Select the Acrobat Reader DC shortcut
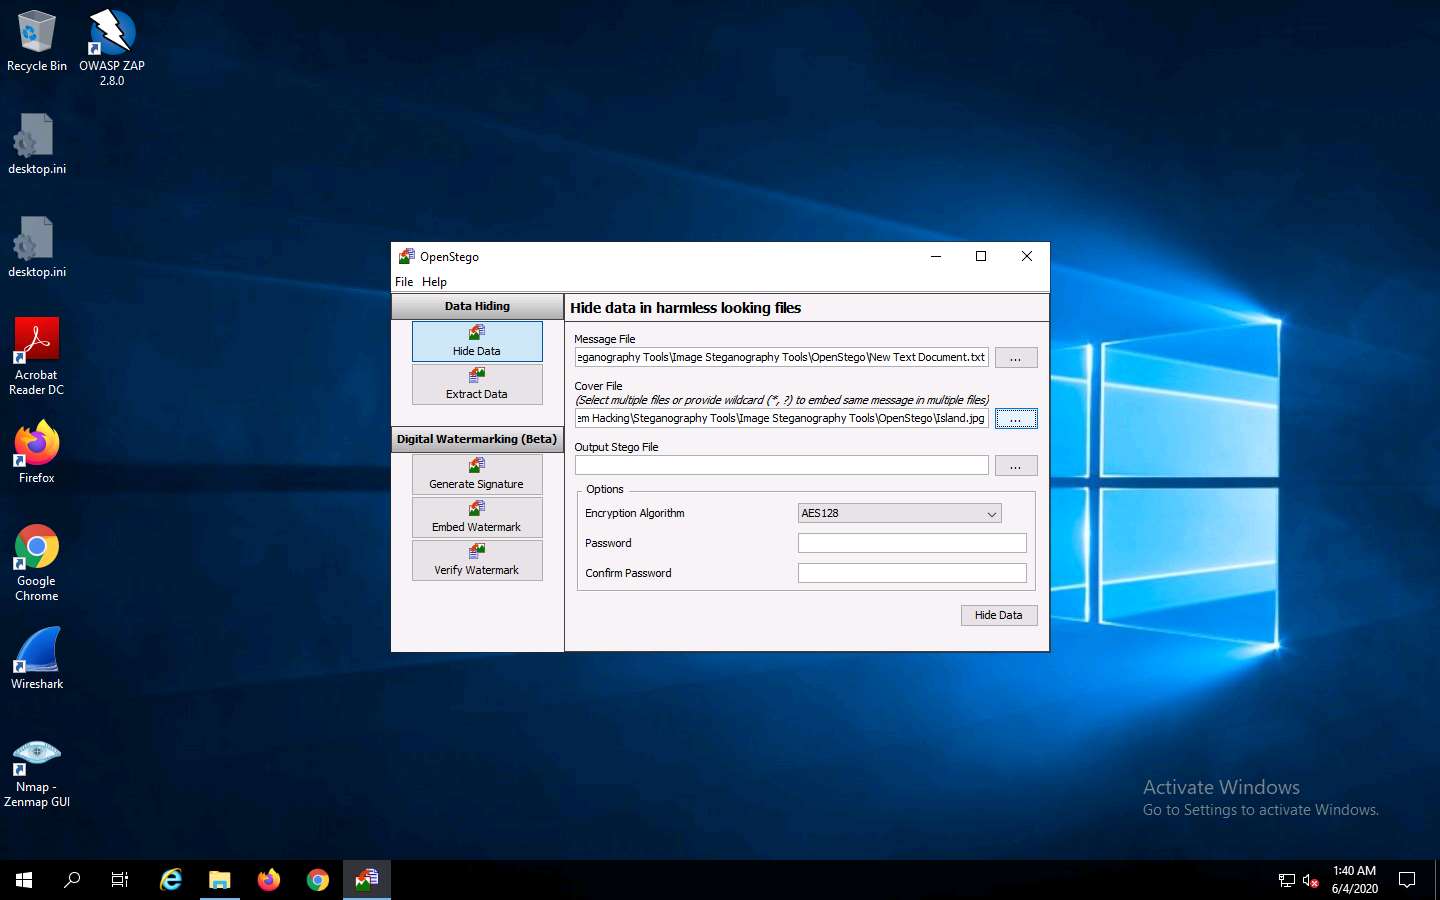Screen dimensions: 1440x900 (x=37, y=357)
